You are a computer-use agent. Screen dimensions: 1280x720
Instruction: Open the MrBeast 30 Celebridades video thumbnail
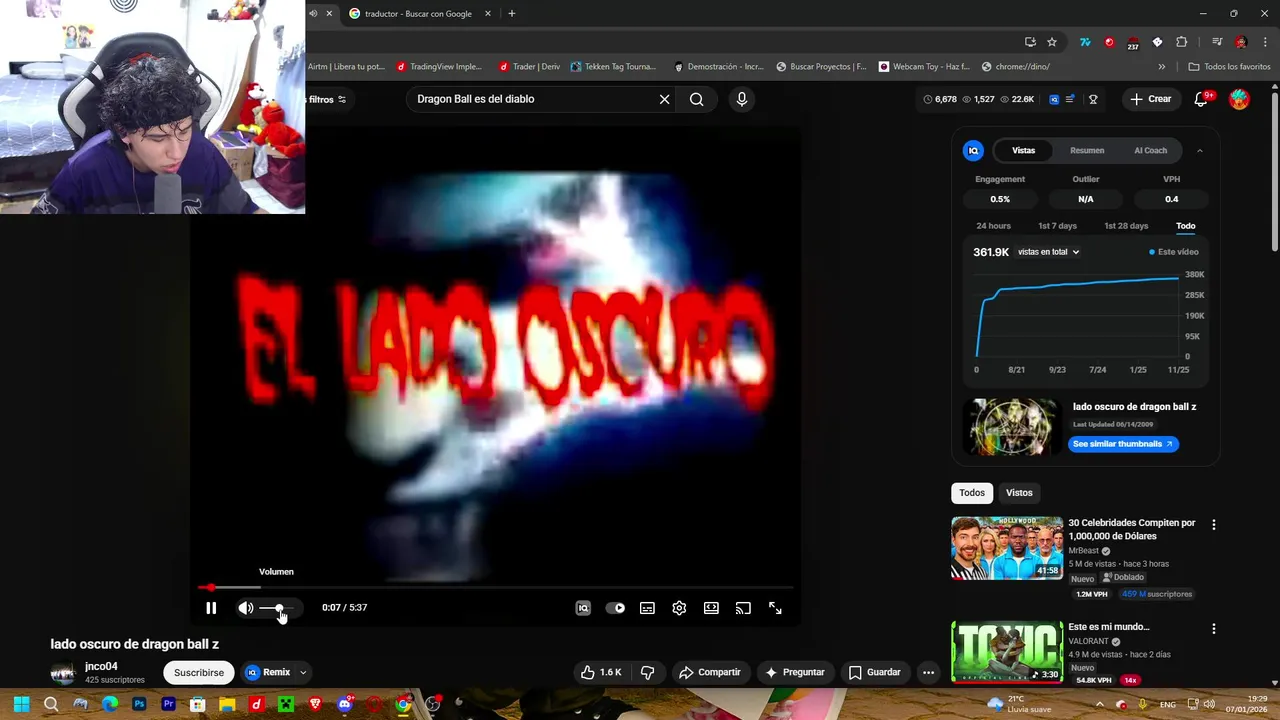1007,548
